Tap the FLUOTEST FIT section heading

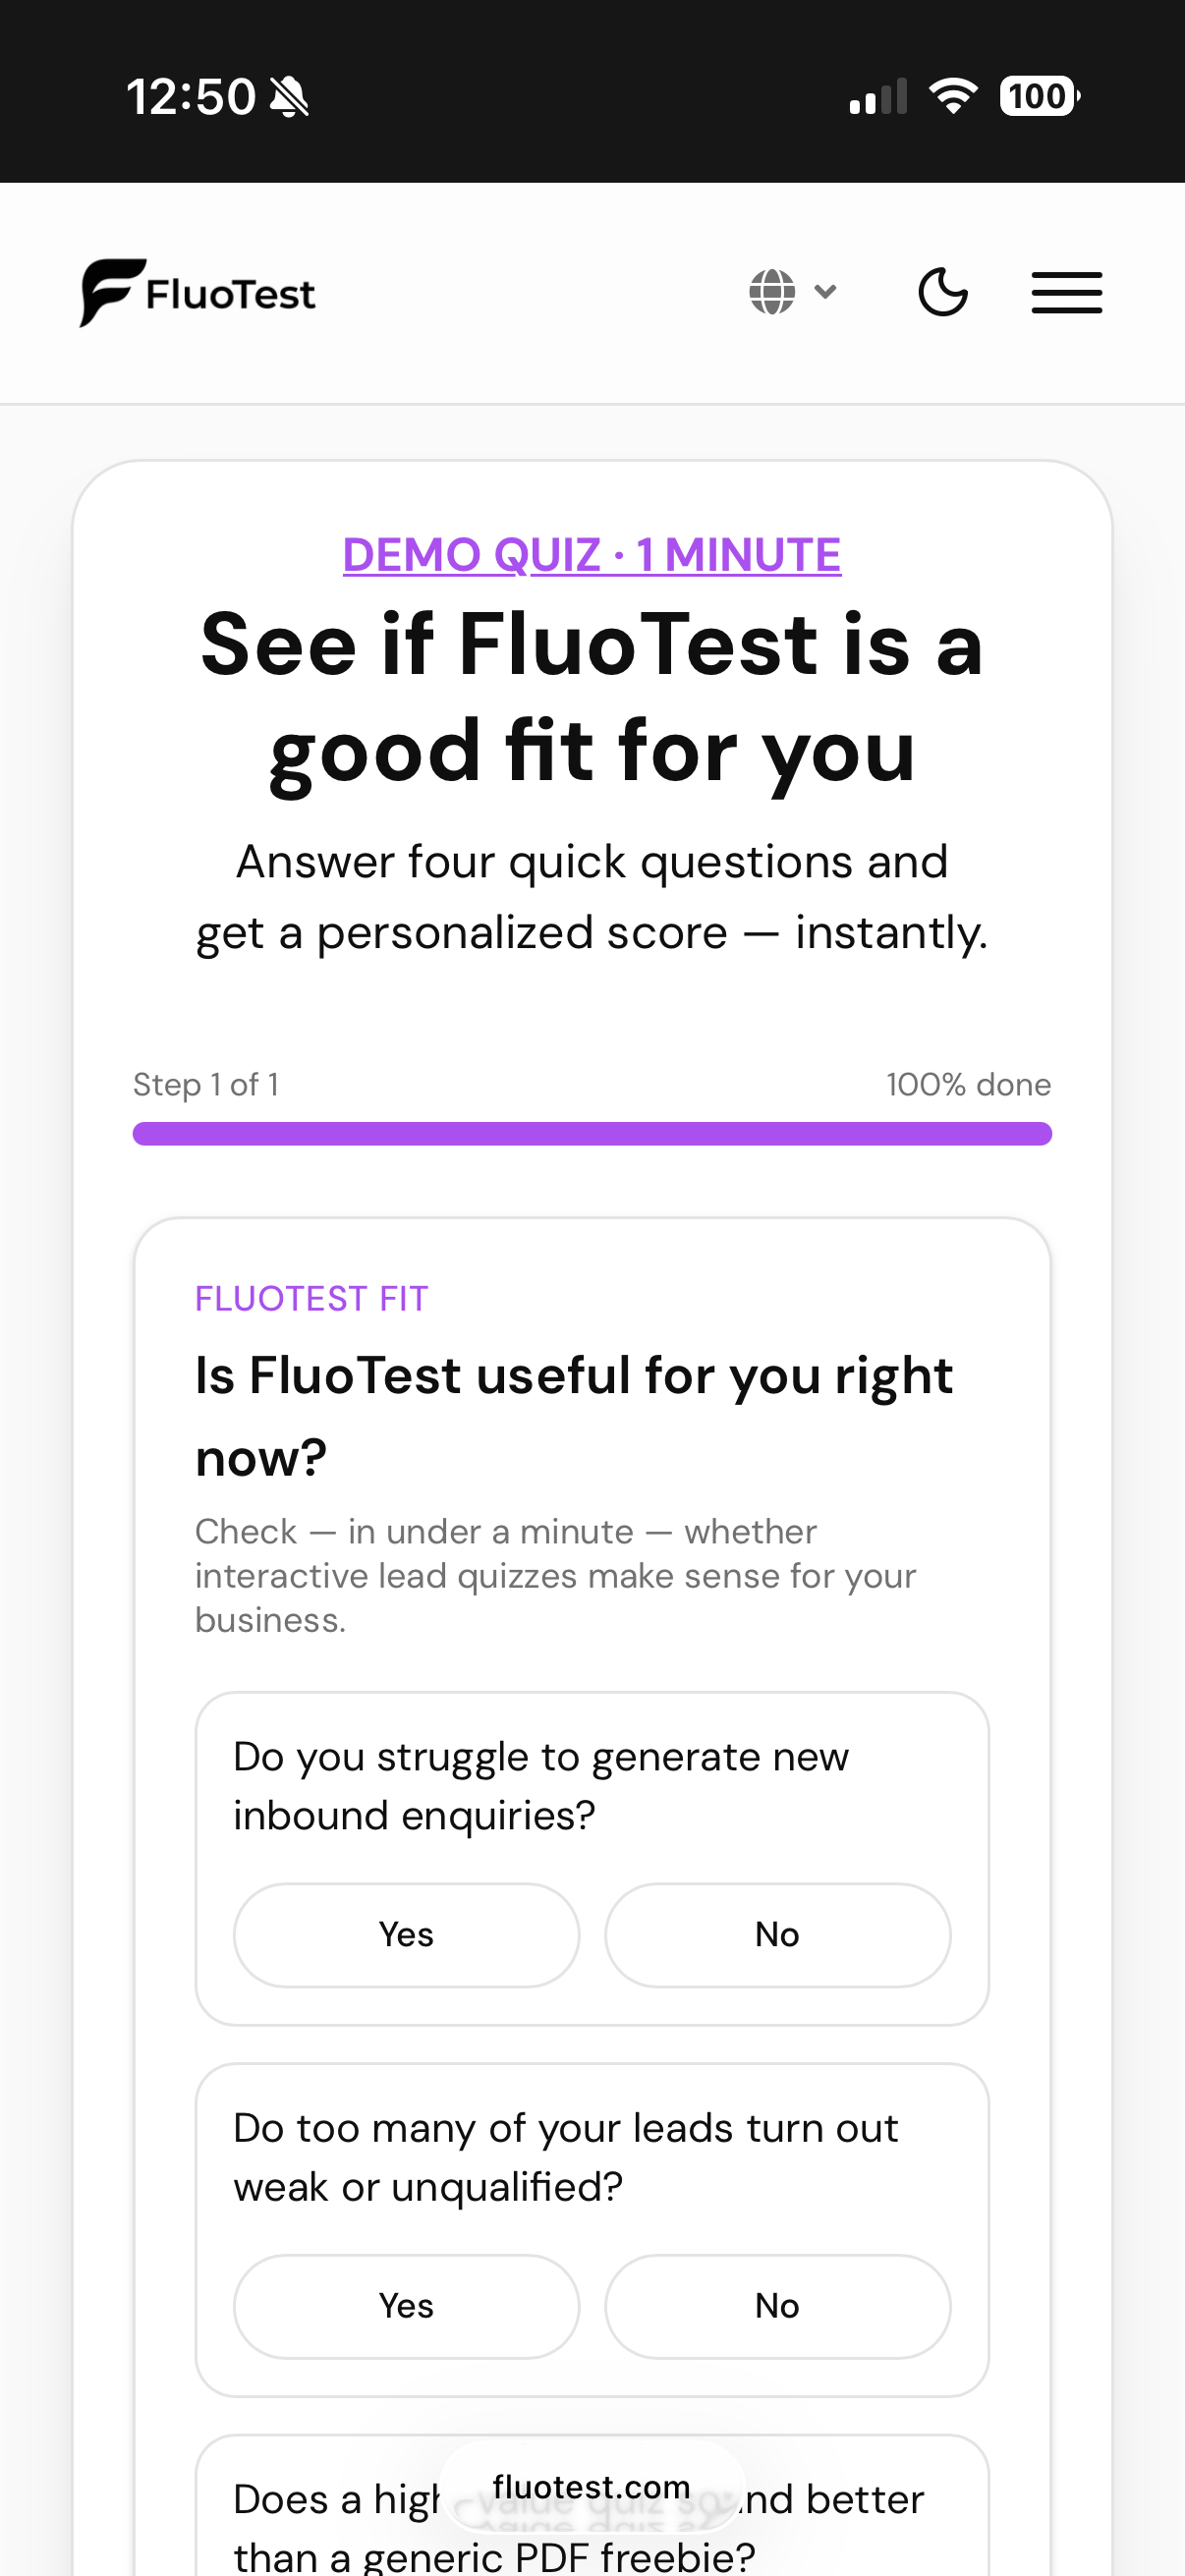point(311,1297)
